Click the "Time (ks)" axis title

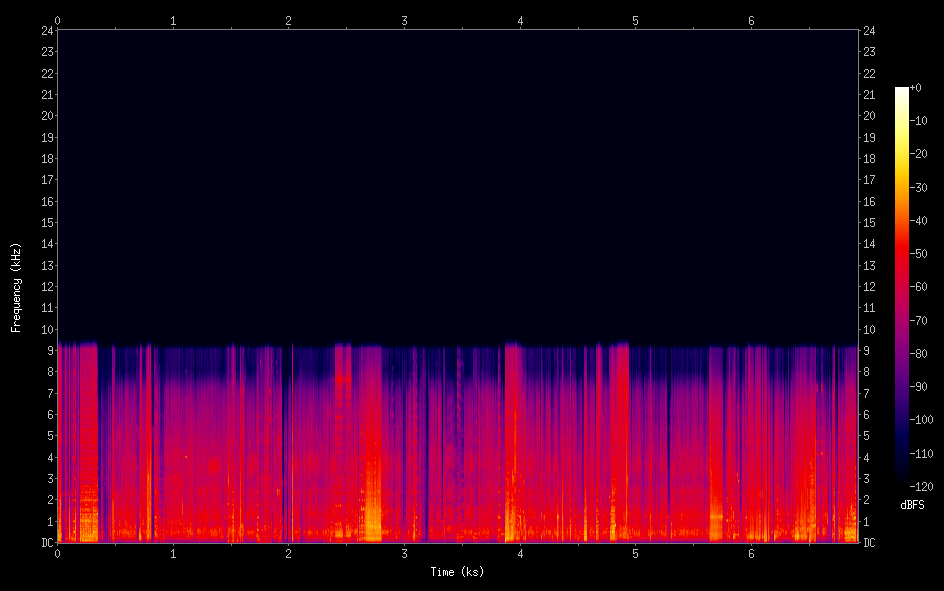457,572
